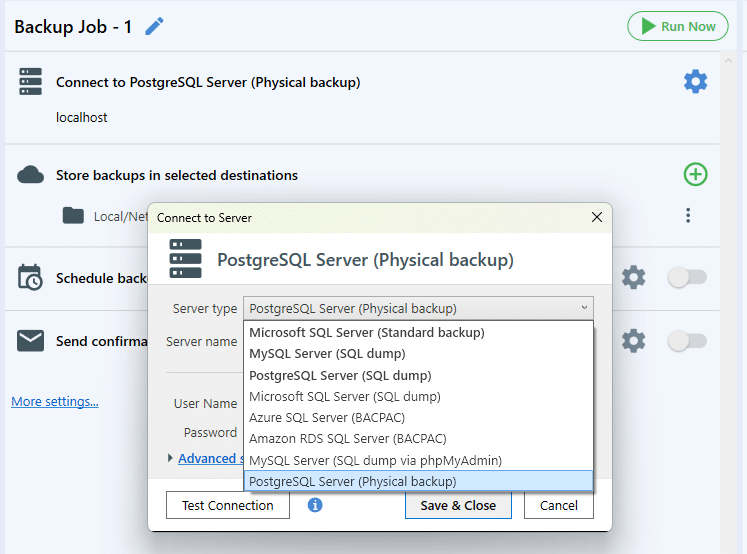Viewport: 747px width, 554px height.
Task: Open send confirmation gear settings
Action: (x=633, y=341)
